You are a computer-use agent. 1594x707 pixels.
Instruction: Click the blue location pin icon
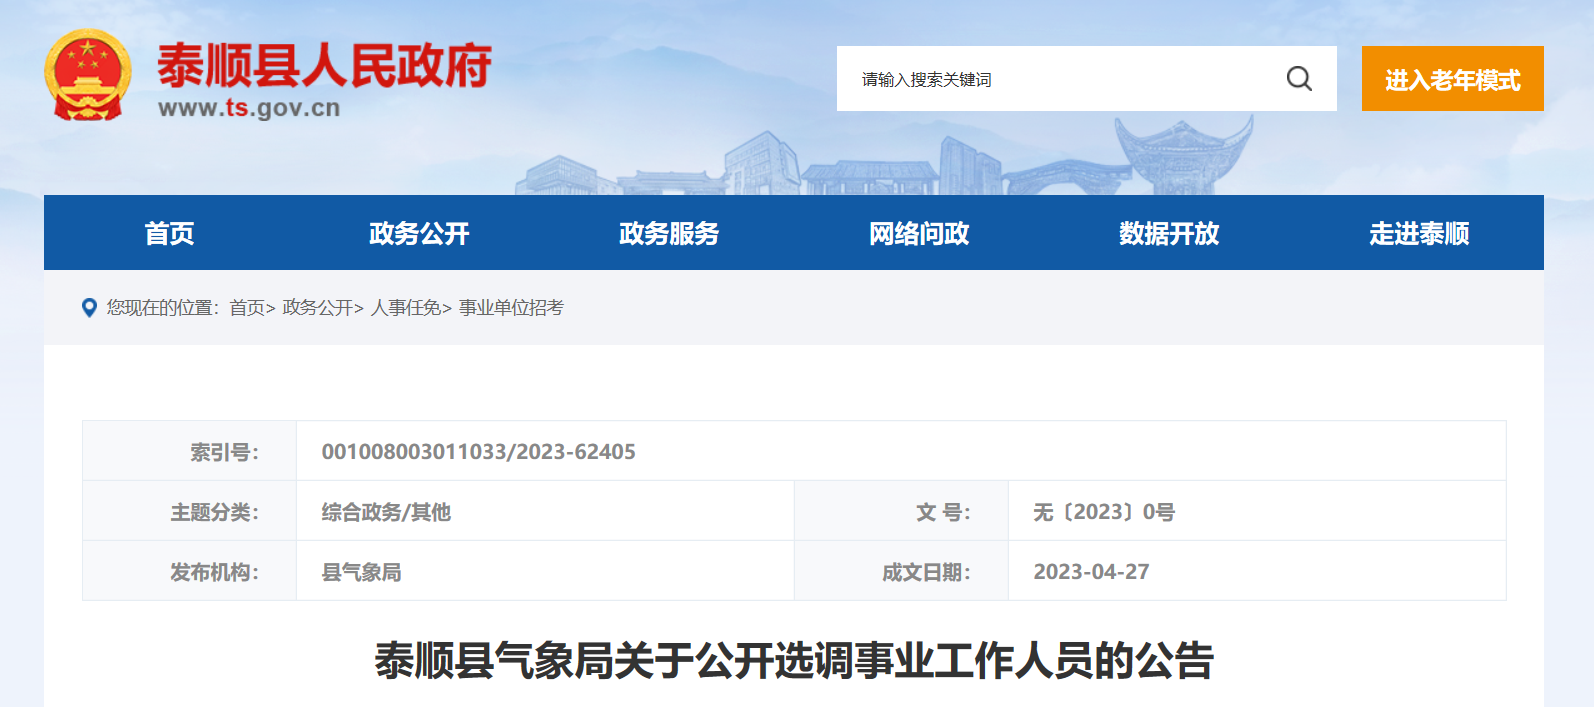tap(89, 308)
